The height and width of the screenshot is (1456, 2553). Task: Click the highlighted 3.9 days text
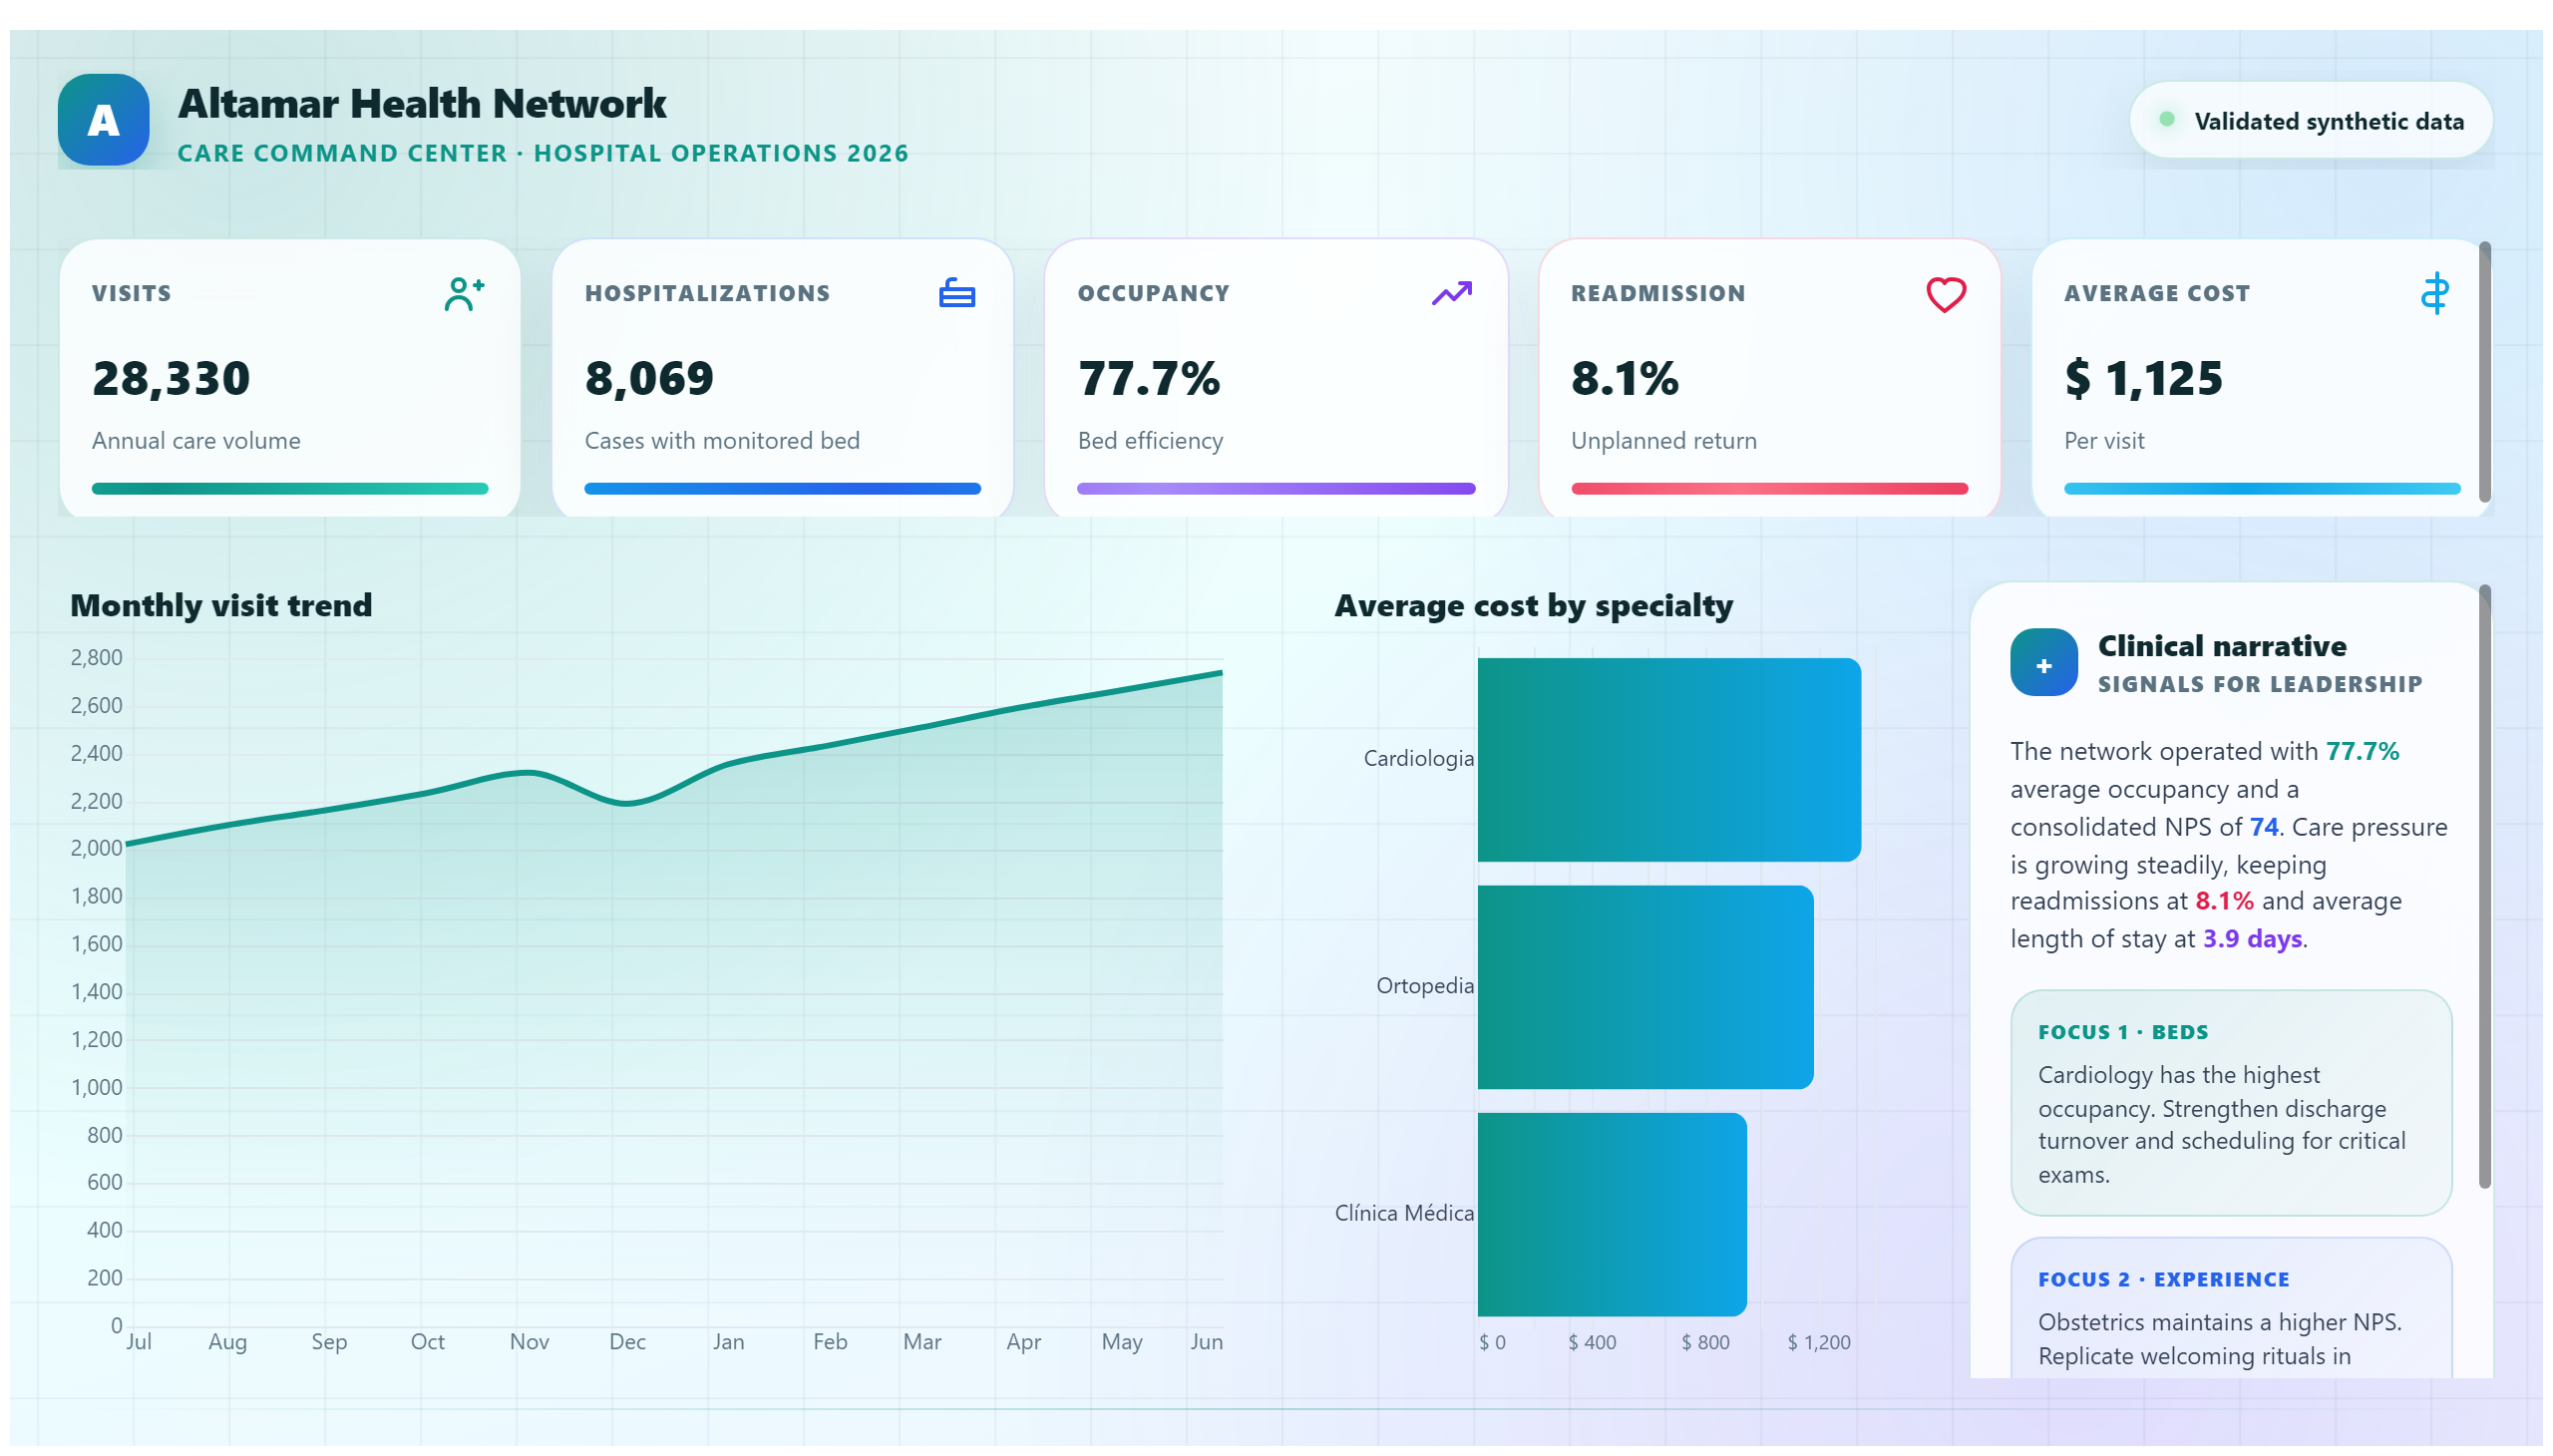2251,938
